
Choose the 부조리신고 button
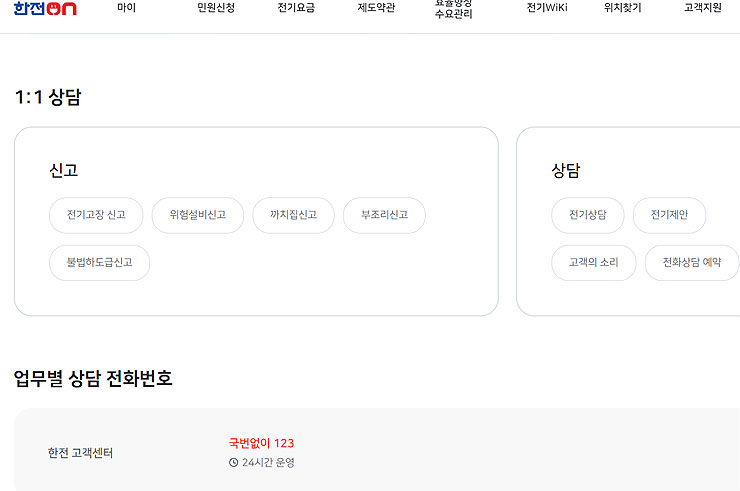click(384, 215)
